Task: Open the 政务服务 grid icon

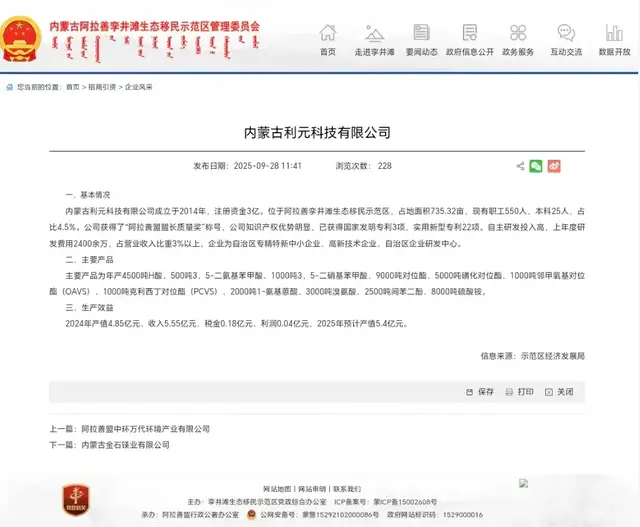Action: [518, 32]
